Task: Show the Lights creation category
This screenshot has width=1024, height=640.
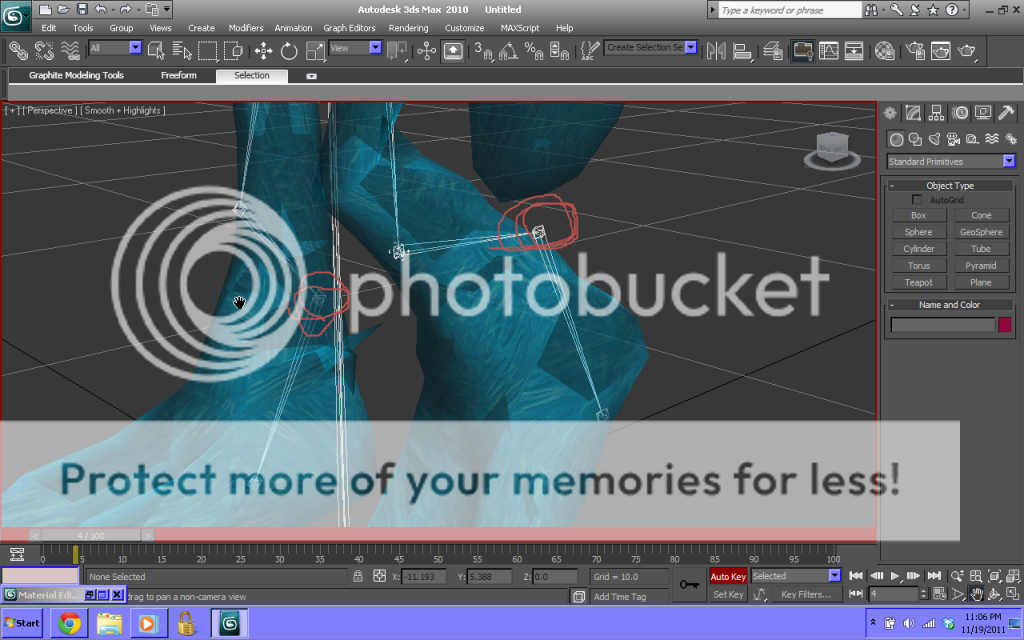Action: point(935,138)
